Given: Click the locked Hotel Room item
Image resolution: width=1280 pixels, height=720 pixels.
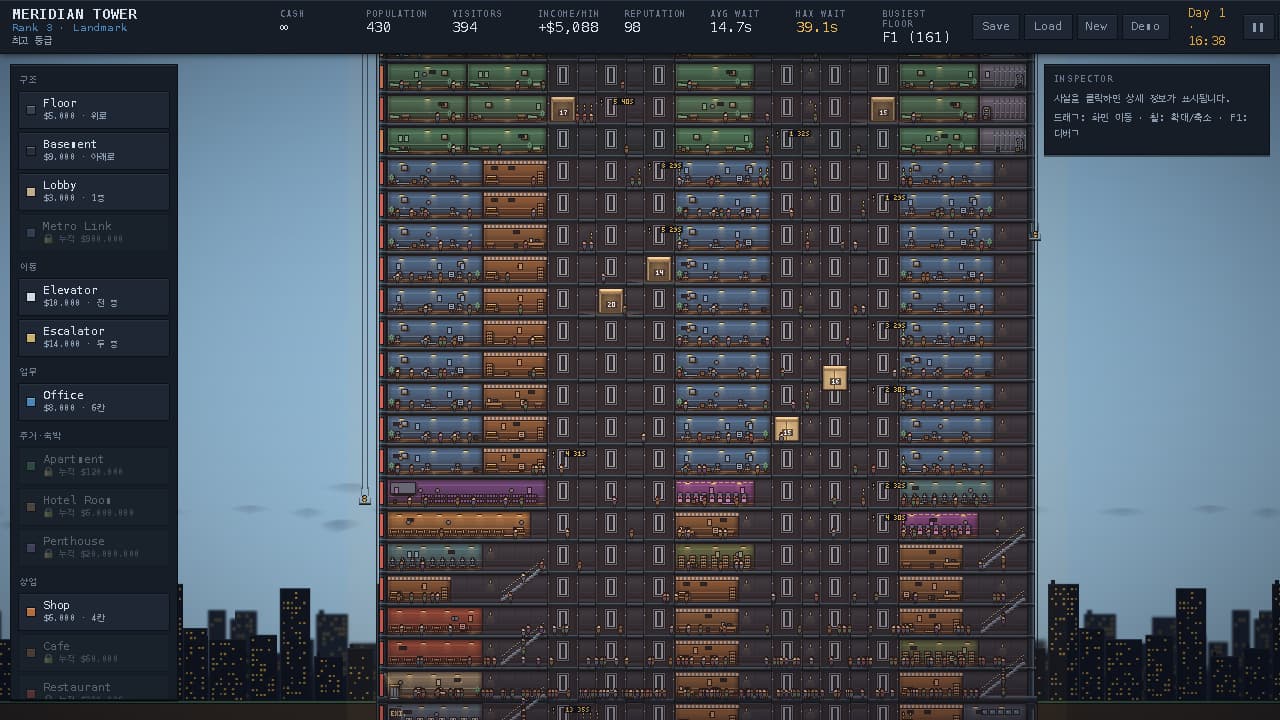Looking at the screenshot, I should [94, 506].
